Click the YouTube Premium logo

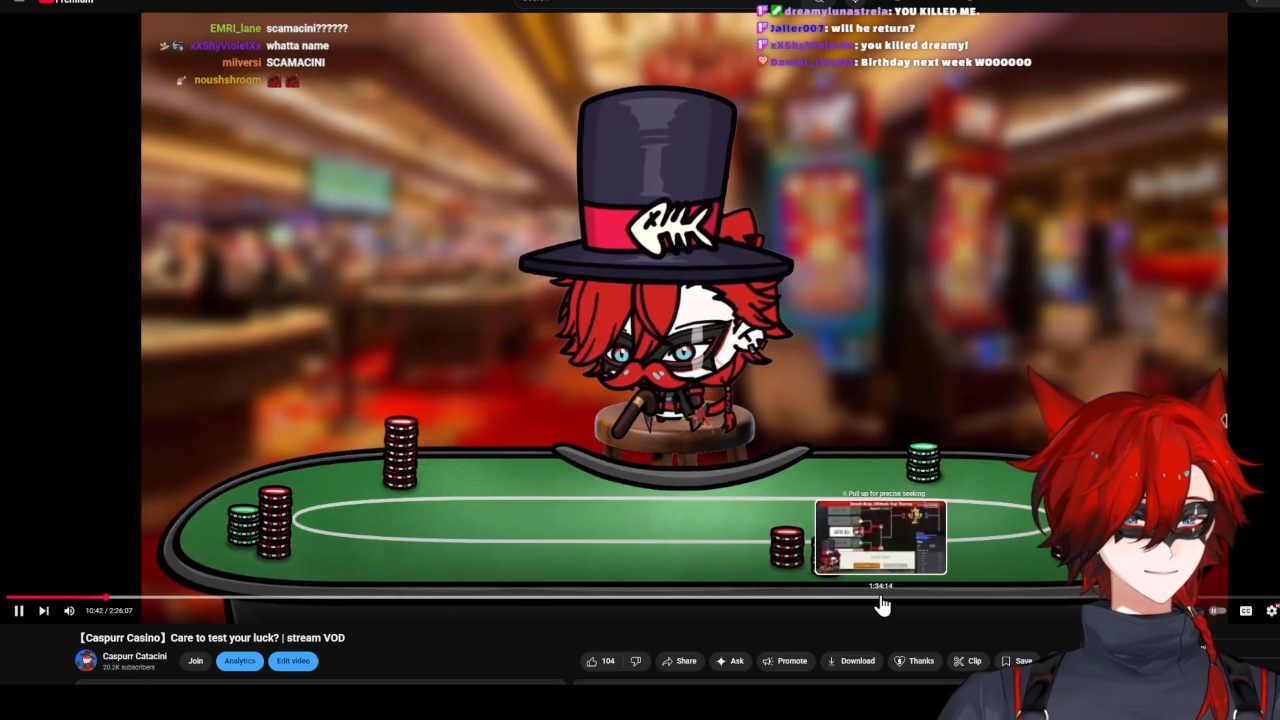coord(66,2)
